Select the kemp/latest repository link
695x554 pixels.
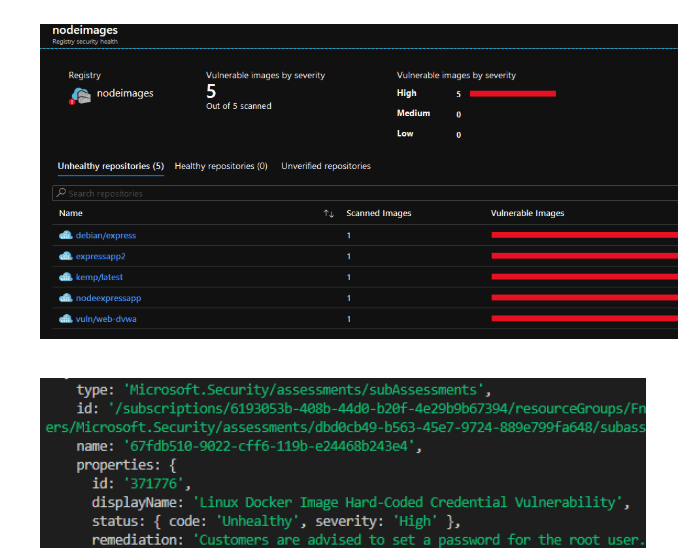click(x=99, y=277)
